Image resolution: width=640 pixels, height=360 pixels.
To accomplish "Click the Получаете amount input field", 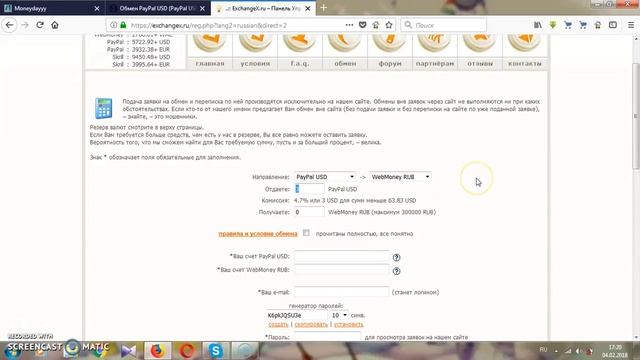I will point(309,212).
